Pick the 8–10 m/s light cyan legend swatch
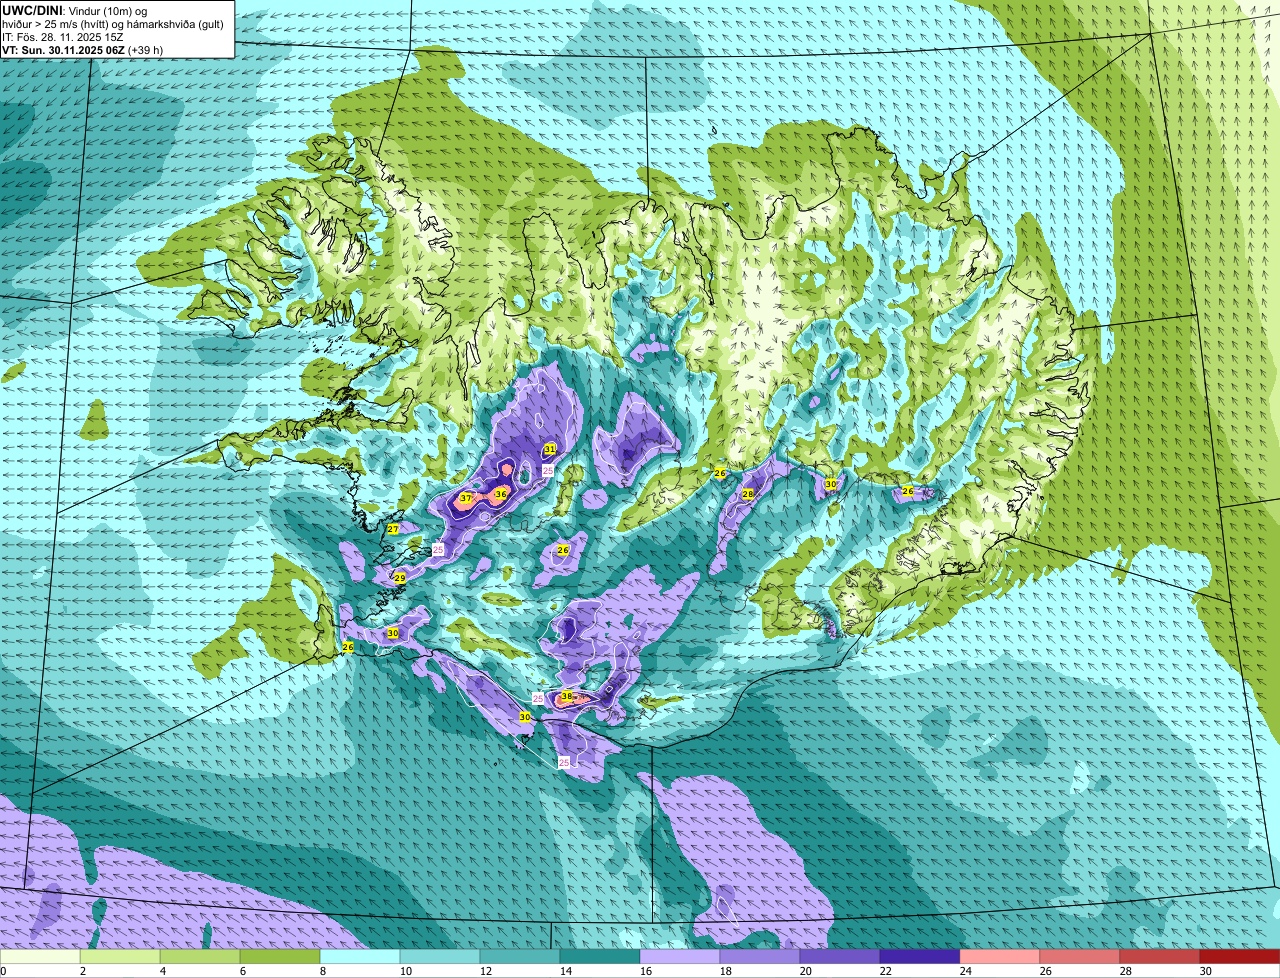 click(360, 956)
